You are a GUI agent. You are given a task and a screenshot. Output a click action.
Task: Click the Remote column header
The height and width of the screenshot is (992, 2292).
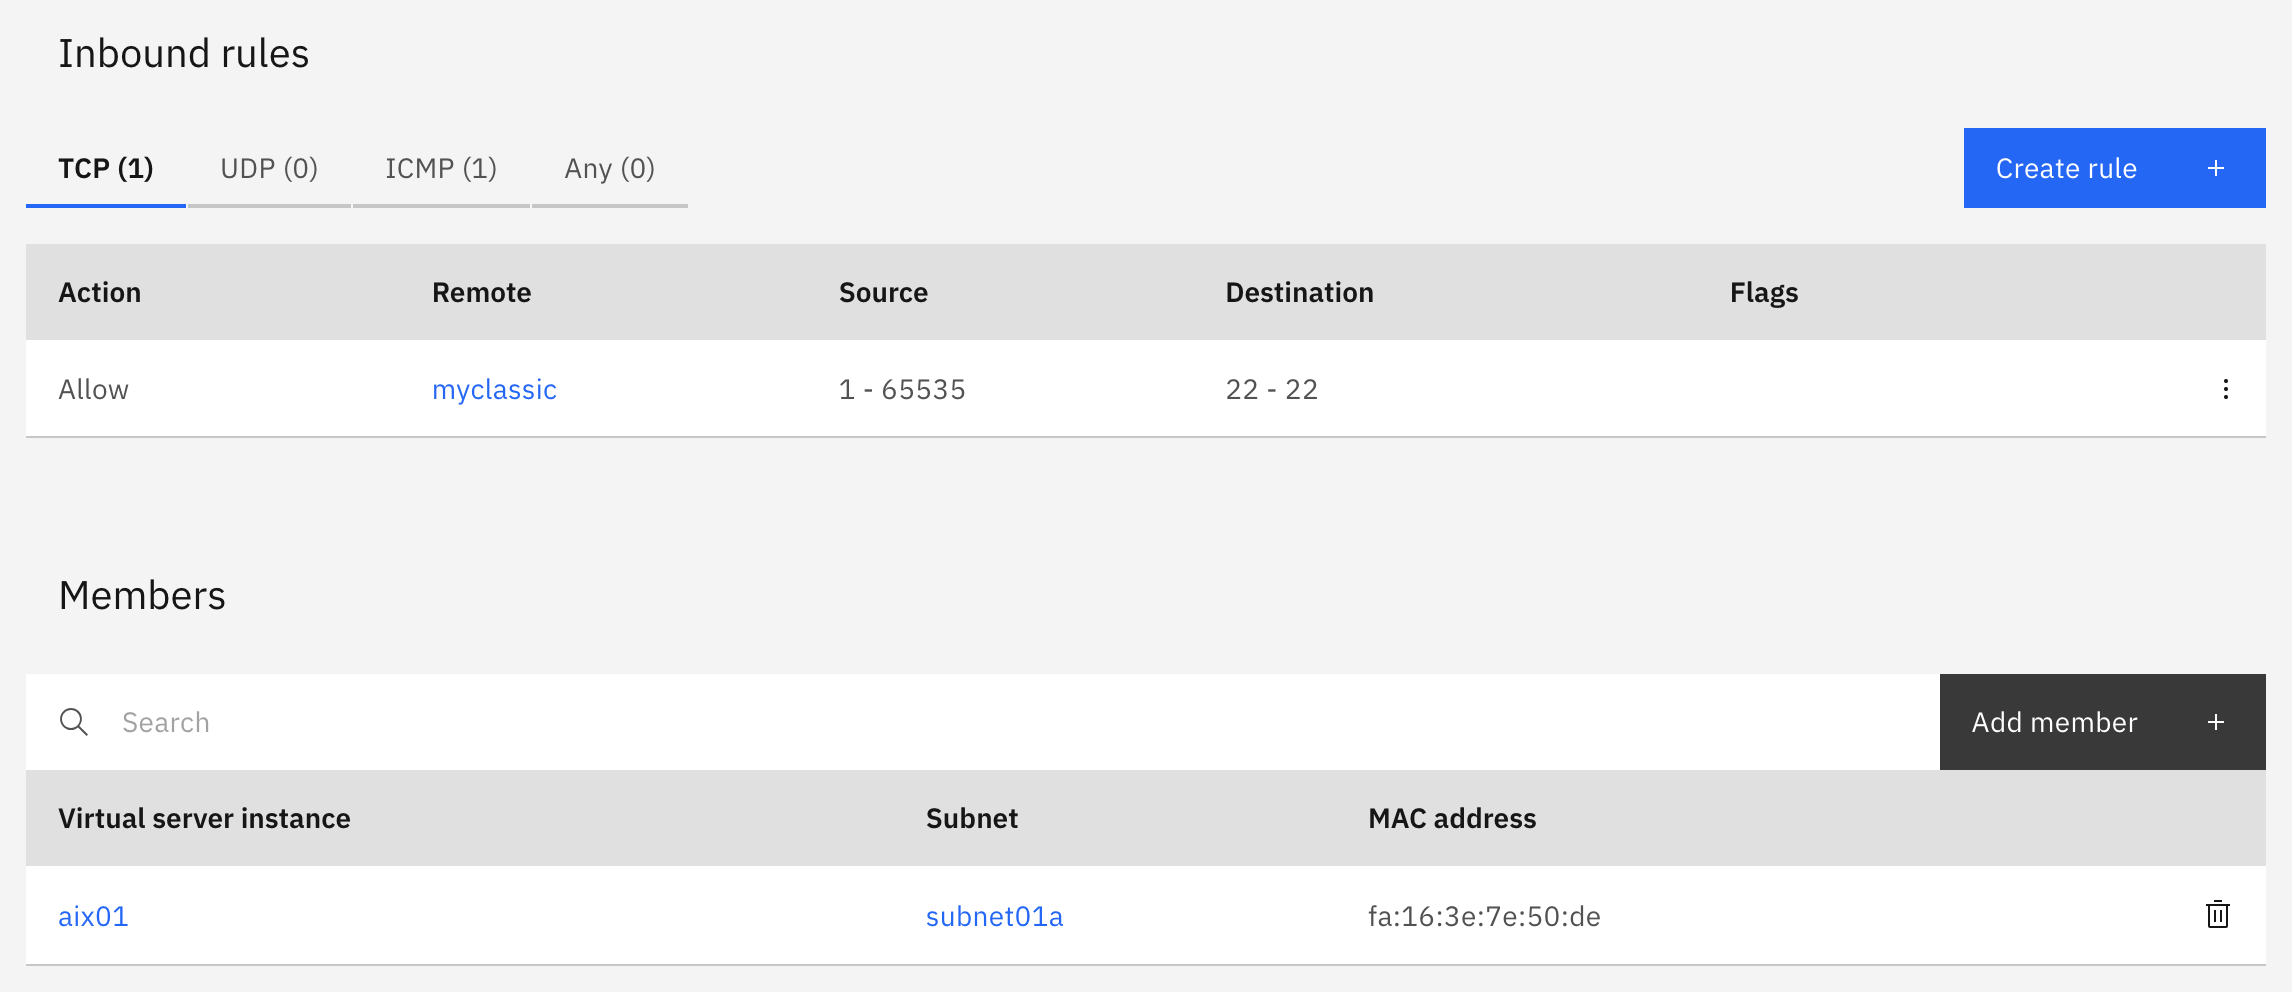coord(481,292)
